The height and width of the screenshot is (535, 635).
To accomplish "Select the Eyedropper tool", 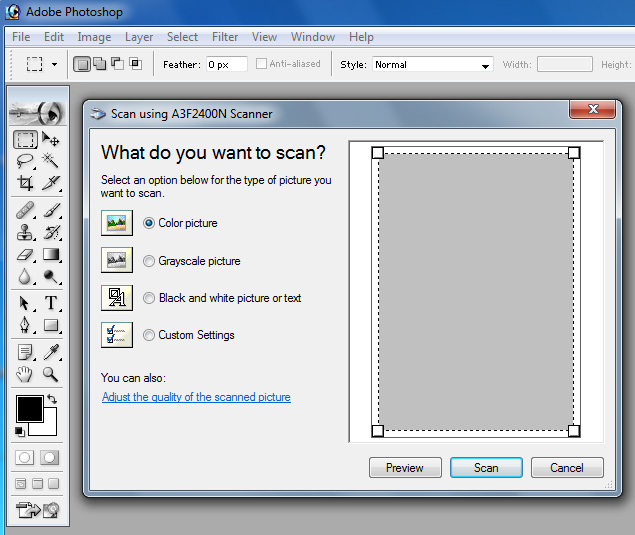I will click(x=51, y=352).
